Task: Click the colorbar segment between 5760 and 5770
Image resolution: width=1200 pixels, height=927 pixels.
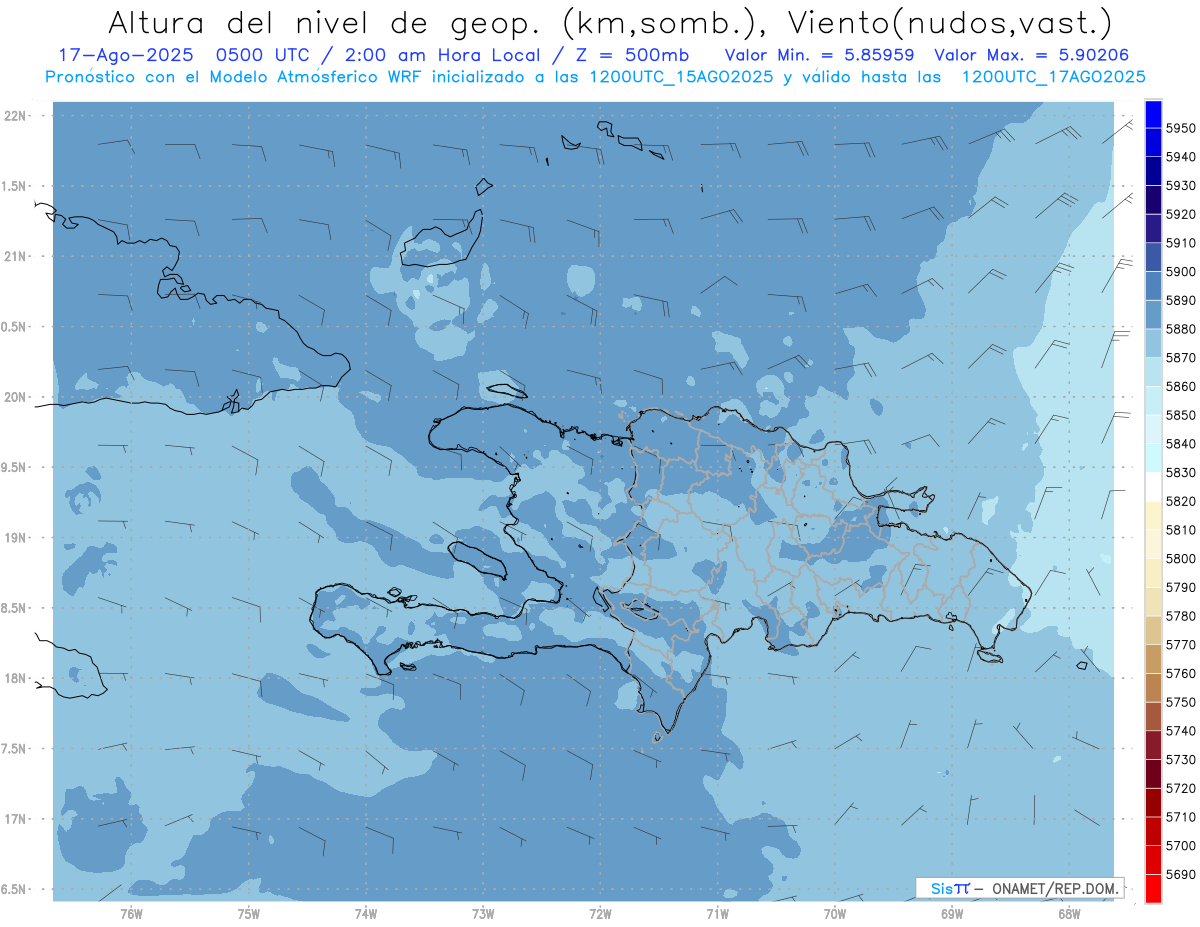Action: tap(1153, 659)
